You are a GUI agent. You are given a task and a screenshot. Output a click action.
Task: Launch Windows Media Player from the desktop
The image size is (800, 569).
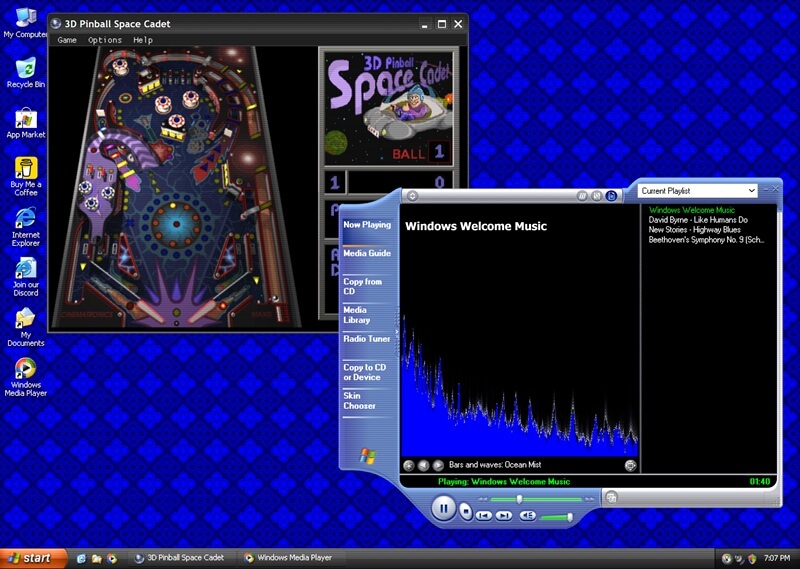point(26,377)
